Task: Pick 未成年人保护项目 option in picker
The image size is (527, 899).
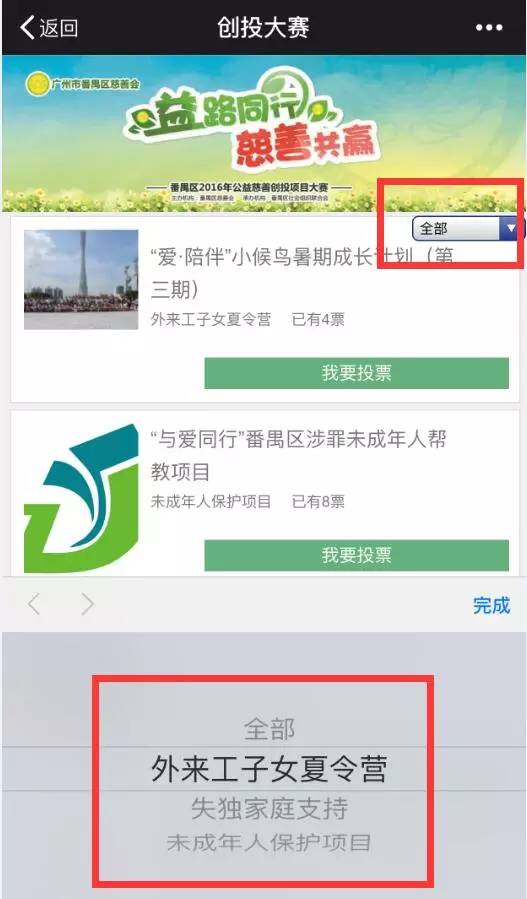Action: click(x=269, y=842)
